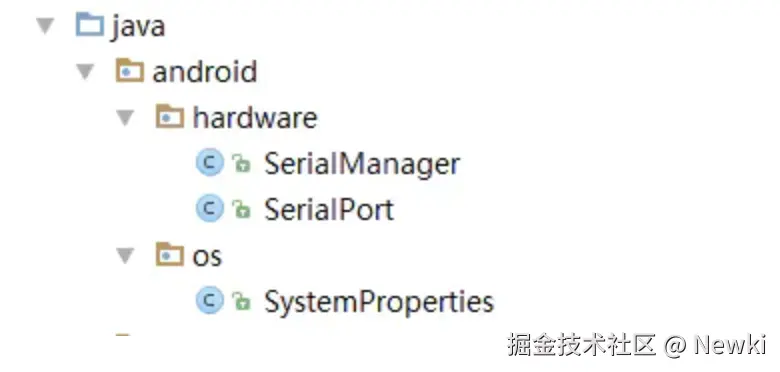Collapse the android package arrow
780x372 pixels.
click(x=85, y=72)
